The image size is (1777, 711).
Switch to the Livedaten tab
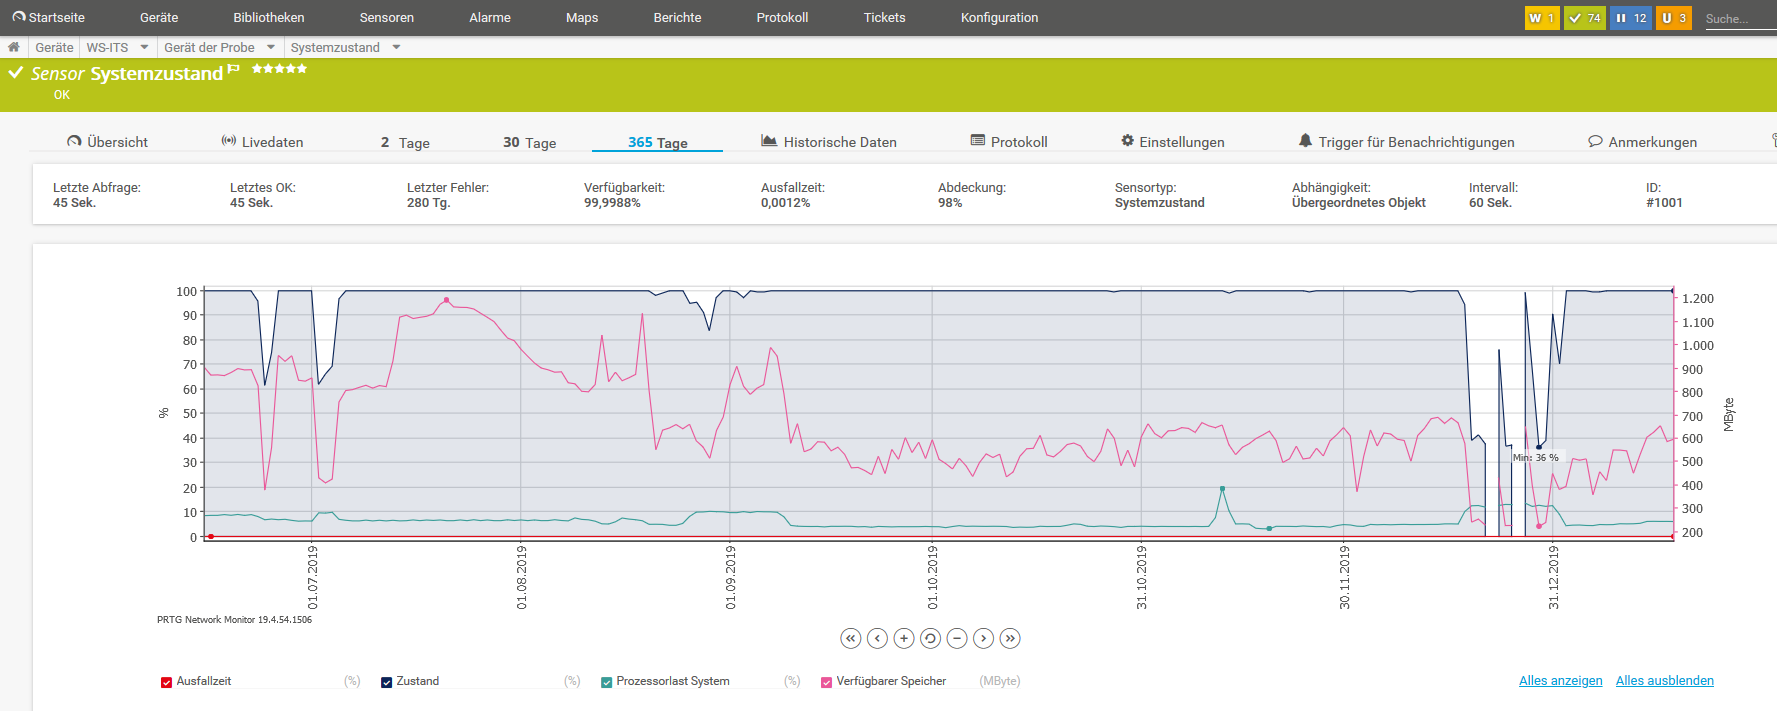[x=262, y=142]
